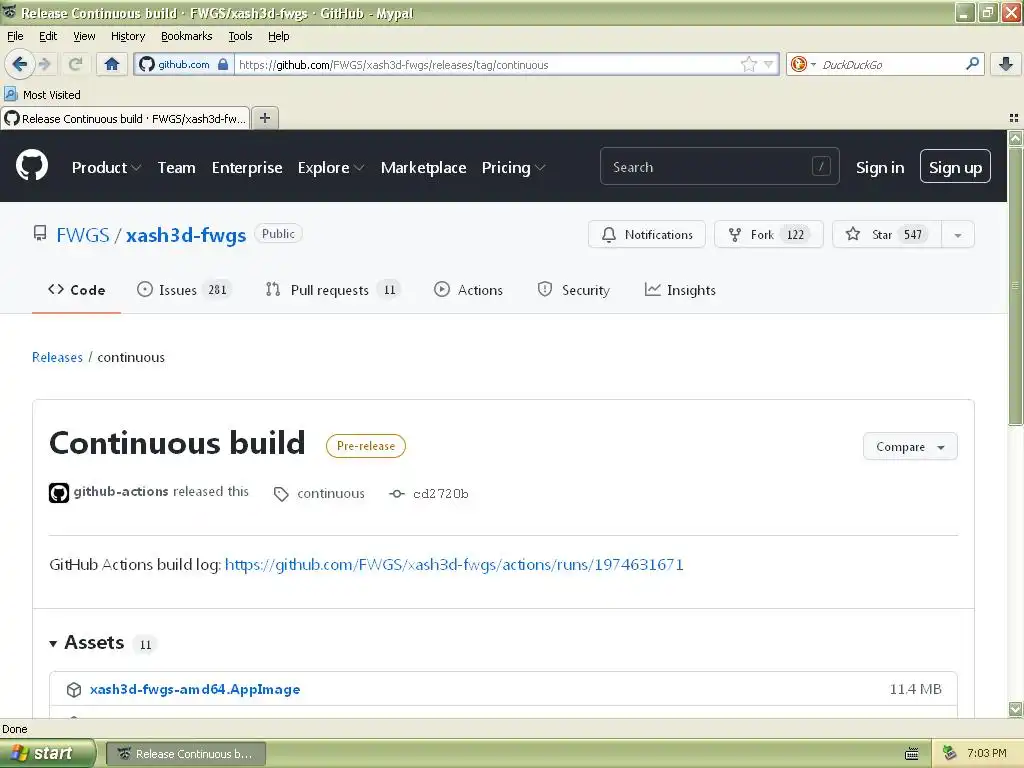Bookmark this page with the star icon
Image resolution: width=1024 pixels, height=768 pixels.
pyautogui.click(x=748, y=64)
